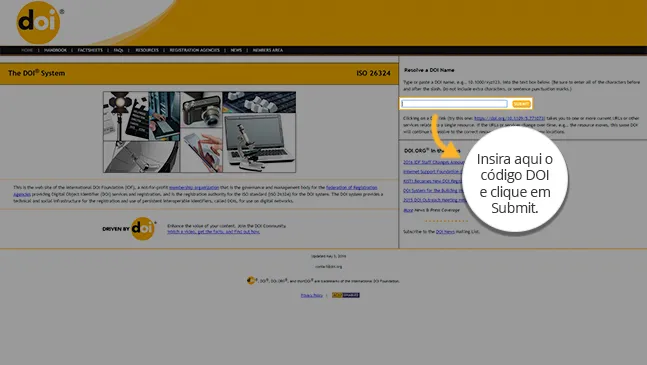647x365 pixels.
Task: Select FAQs in the navigation bar
Action: click(x=118, y=50)
